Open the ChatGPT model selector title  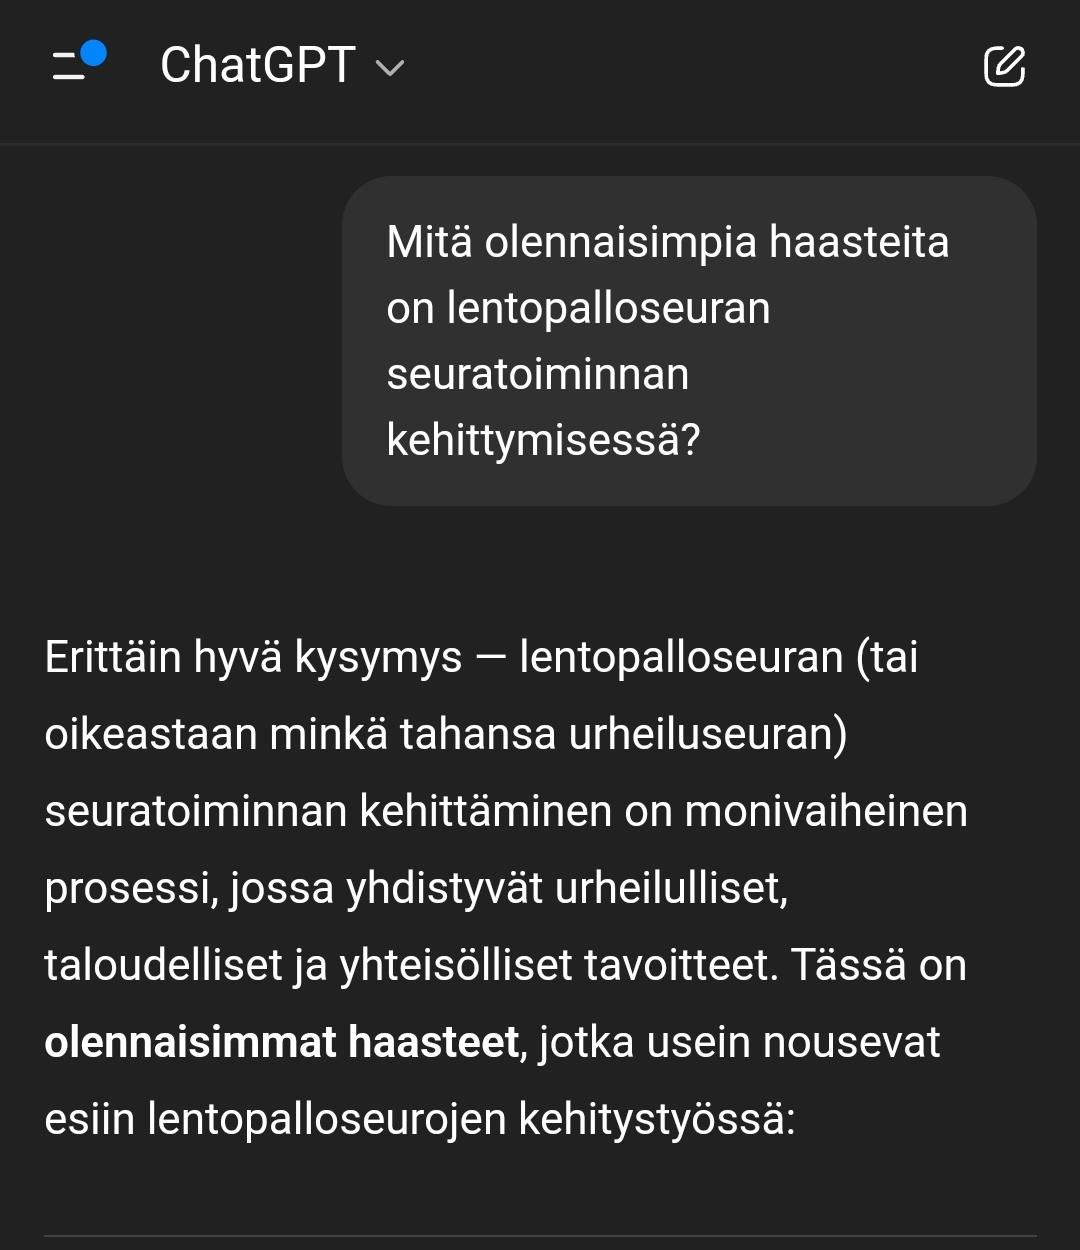pos(258,66)
